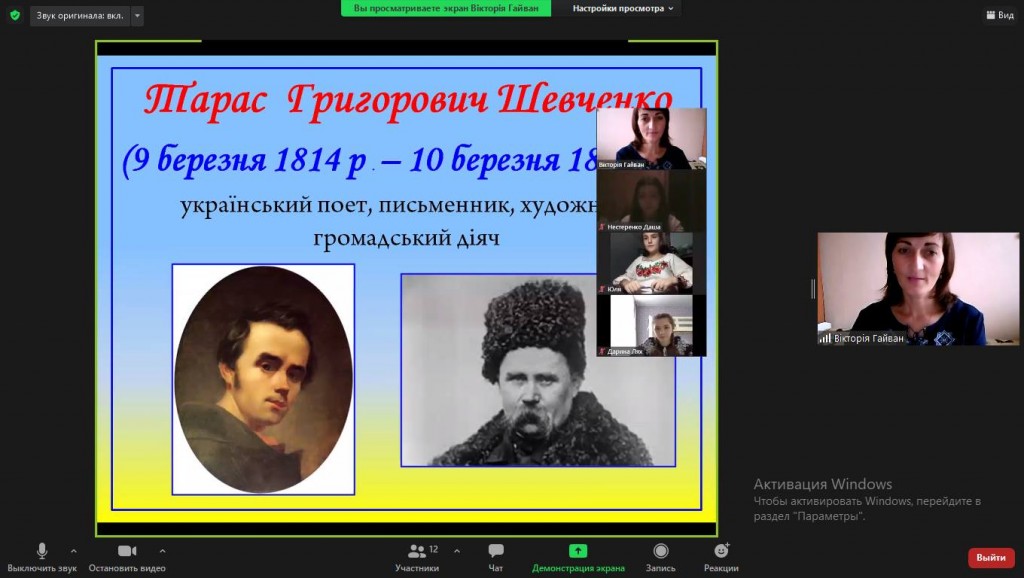Open the Chat panel

(x=495, y=551)
